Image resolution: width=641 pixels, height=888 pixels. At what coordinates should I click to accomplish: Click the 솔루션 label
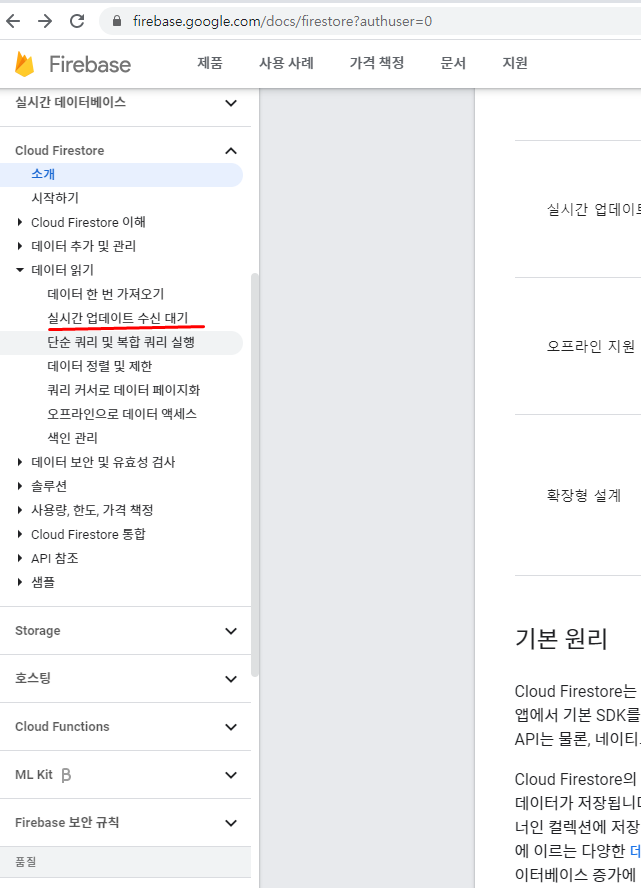click(x=49, y=486)
